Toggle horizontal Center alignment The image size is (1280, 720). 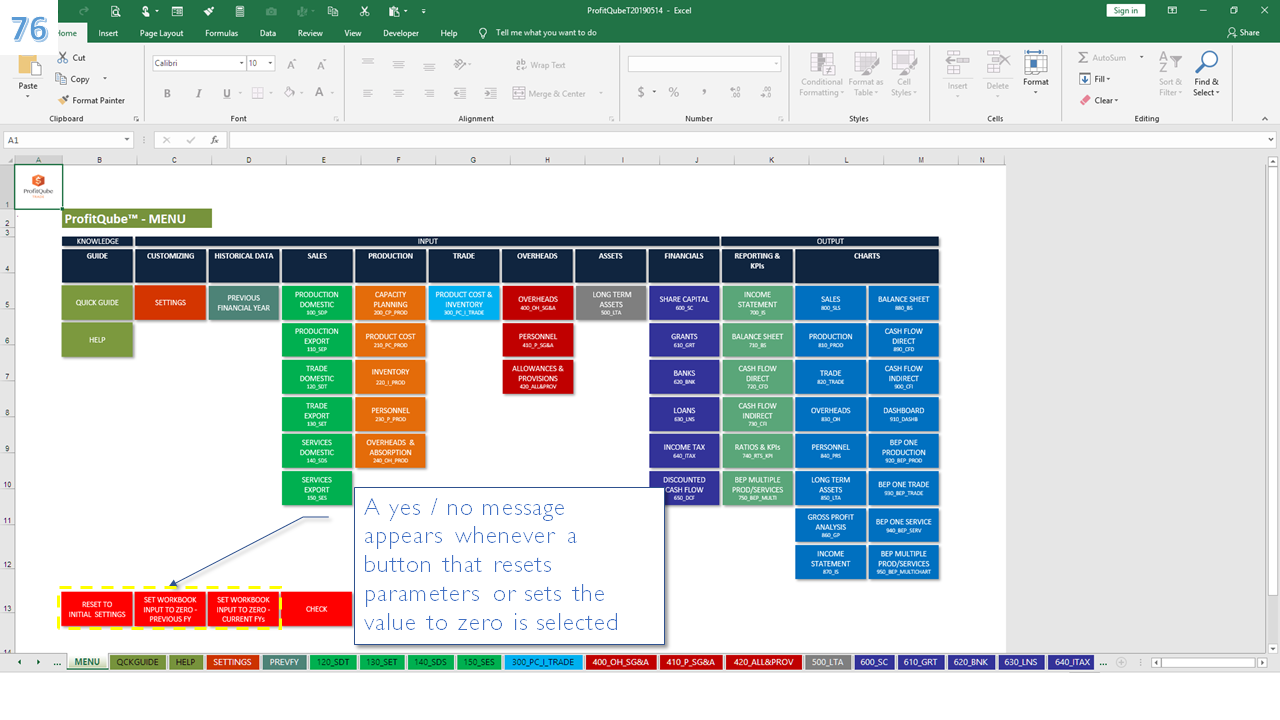point(398,93)
